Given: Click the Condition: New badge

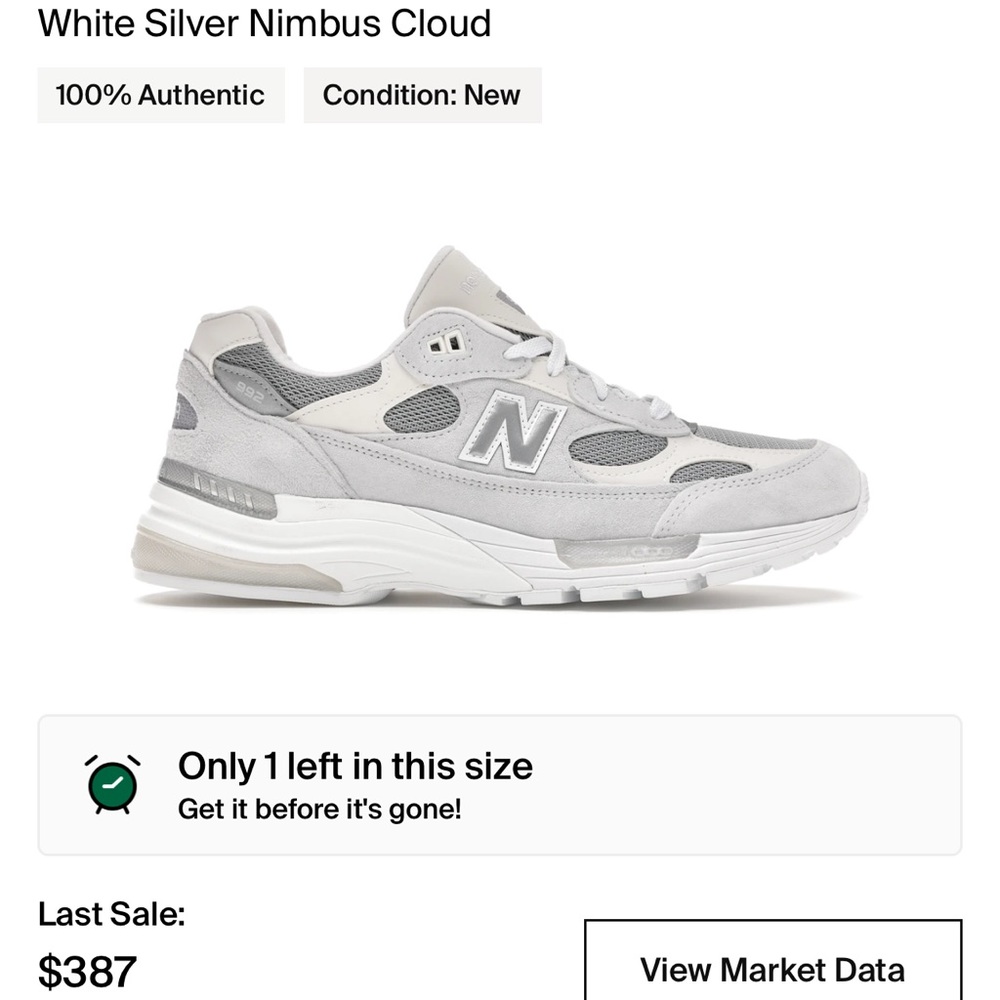Looking at the screenshot, I should (x=421, y=96).
